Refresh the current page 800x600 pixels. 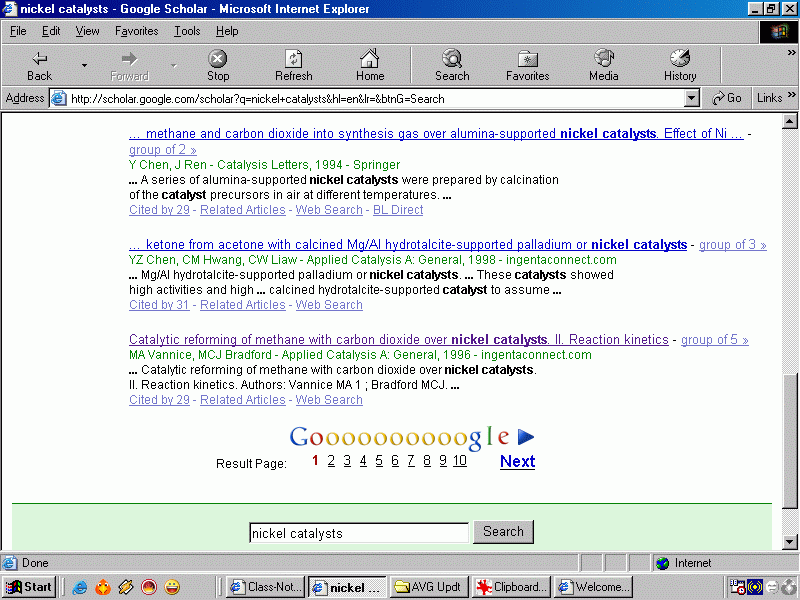click(x=293, y=66)
